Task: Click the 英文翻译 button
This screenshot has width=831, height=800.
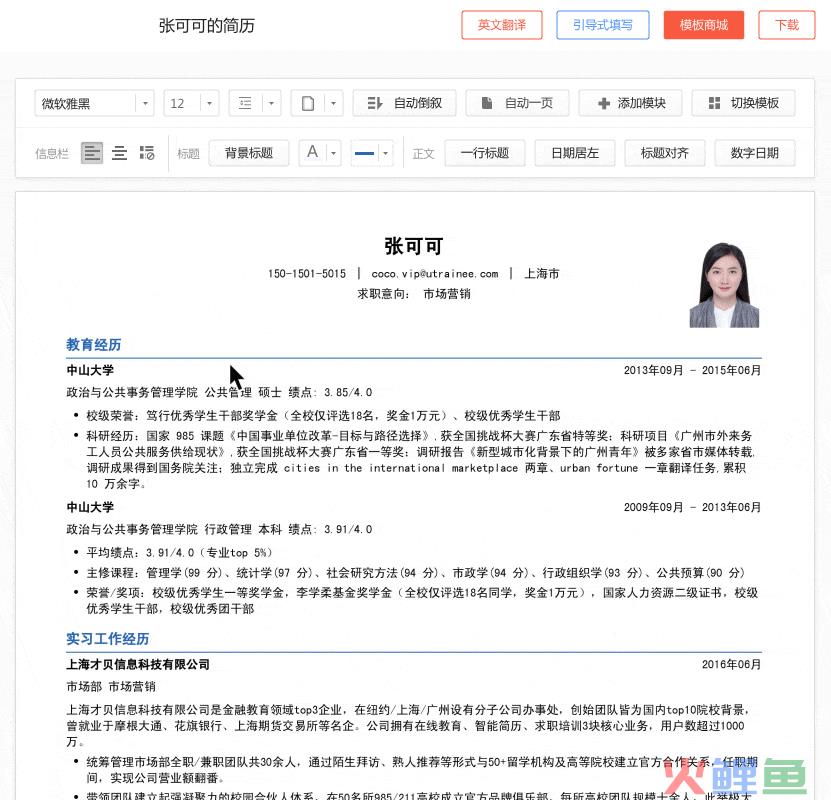Action: click(x=501, y=25)
